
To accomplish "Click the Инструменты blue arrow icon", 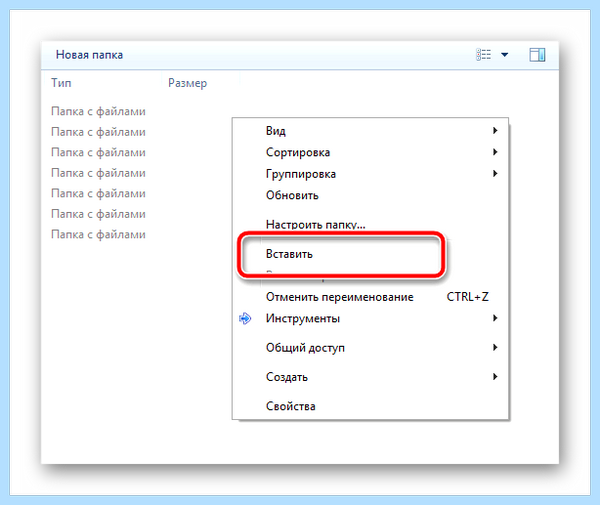I will [x=245, y=318].
